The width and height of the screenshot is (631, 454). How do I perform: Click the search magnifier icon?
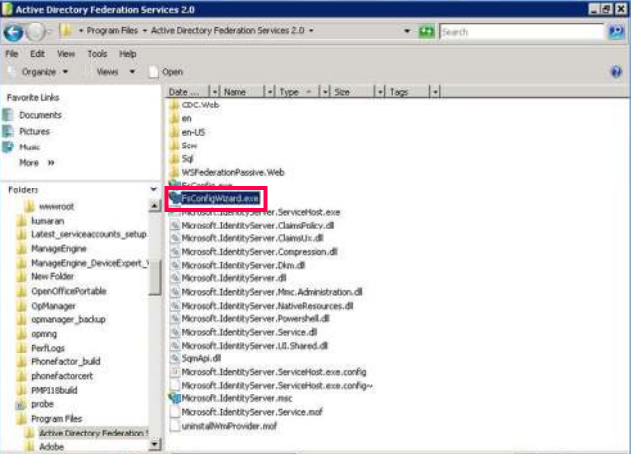tap(616, 31)
